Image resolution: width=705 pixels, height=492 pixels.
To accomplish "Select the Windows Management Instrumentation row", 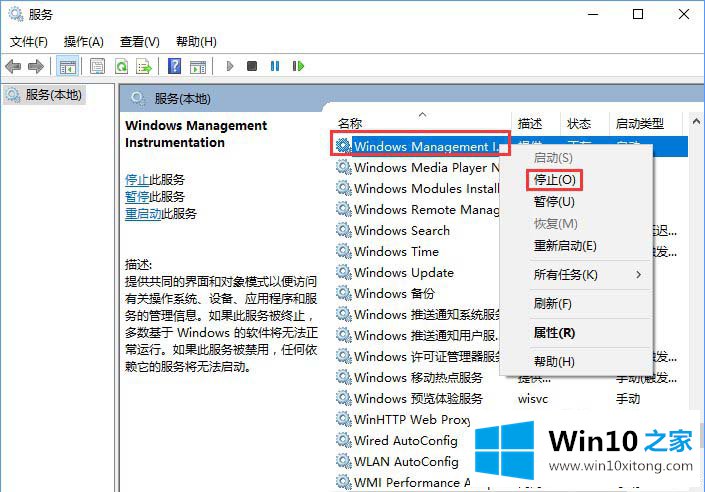I will tap(427, 147).
